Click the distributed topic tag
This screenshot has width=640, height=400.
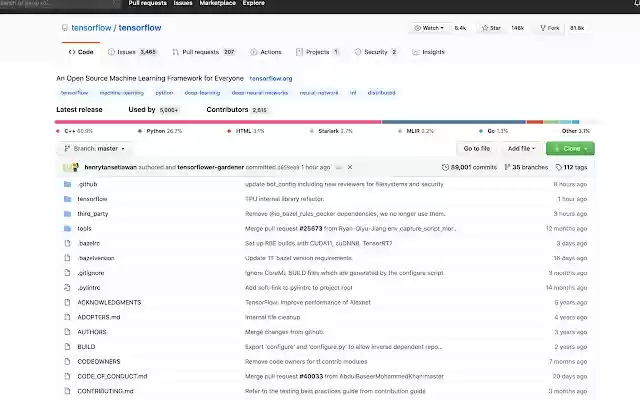point(381,93)
